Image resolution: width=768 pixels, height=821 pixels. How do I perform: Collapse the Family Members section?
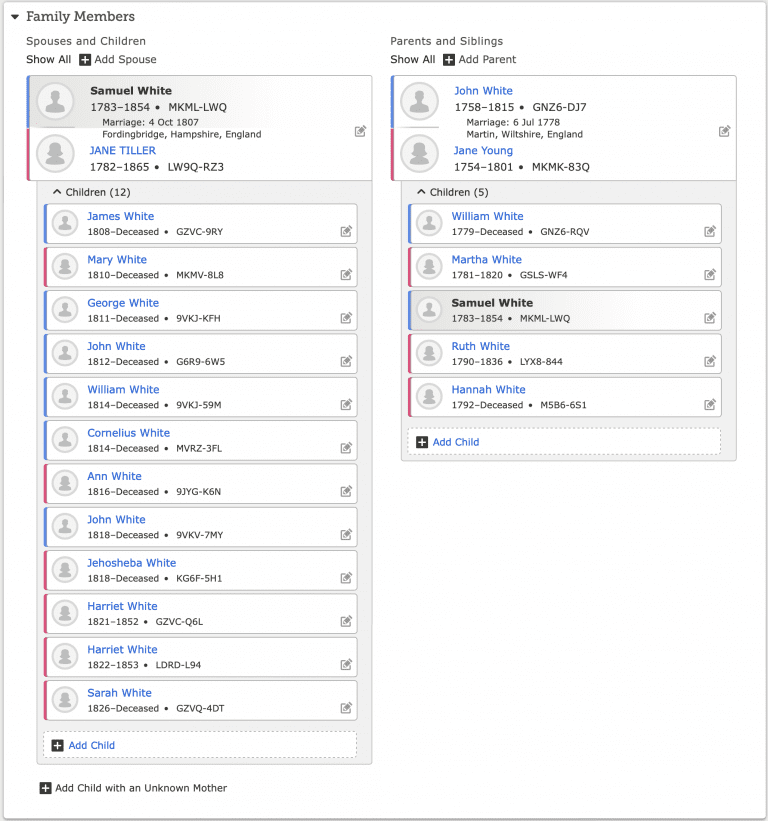pyautogui.click(x=15, y=17)
